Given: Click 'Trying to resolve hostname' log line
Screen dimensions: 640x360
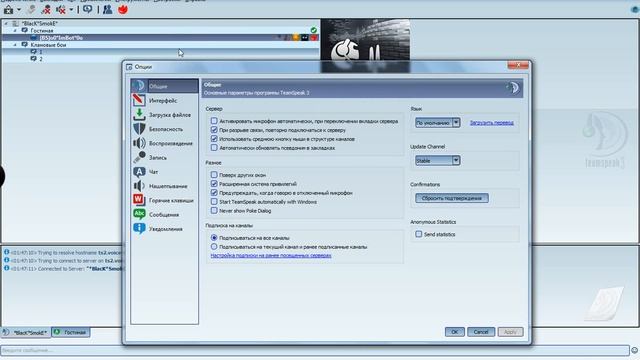Looking at the screenshot, I should click(63, 252).
